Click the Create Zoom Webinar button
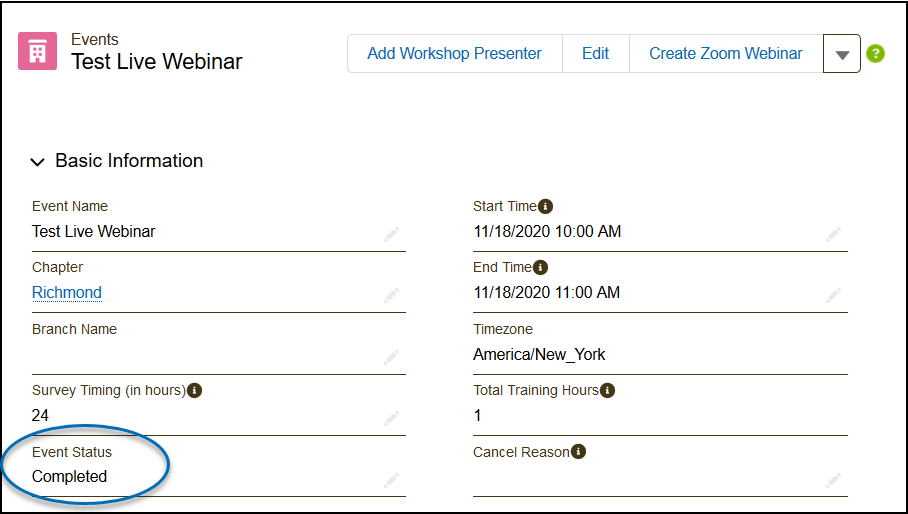Image resolution: width=908 pixels, height=514 pixels. [x=725, y=54]
